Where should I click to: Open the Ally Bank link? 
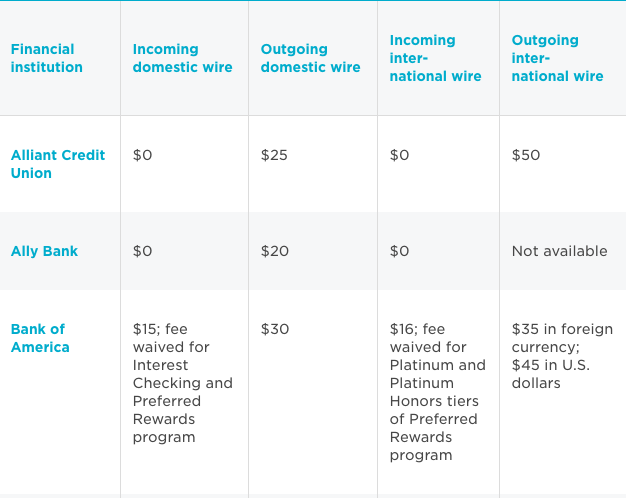44,251
